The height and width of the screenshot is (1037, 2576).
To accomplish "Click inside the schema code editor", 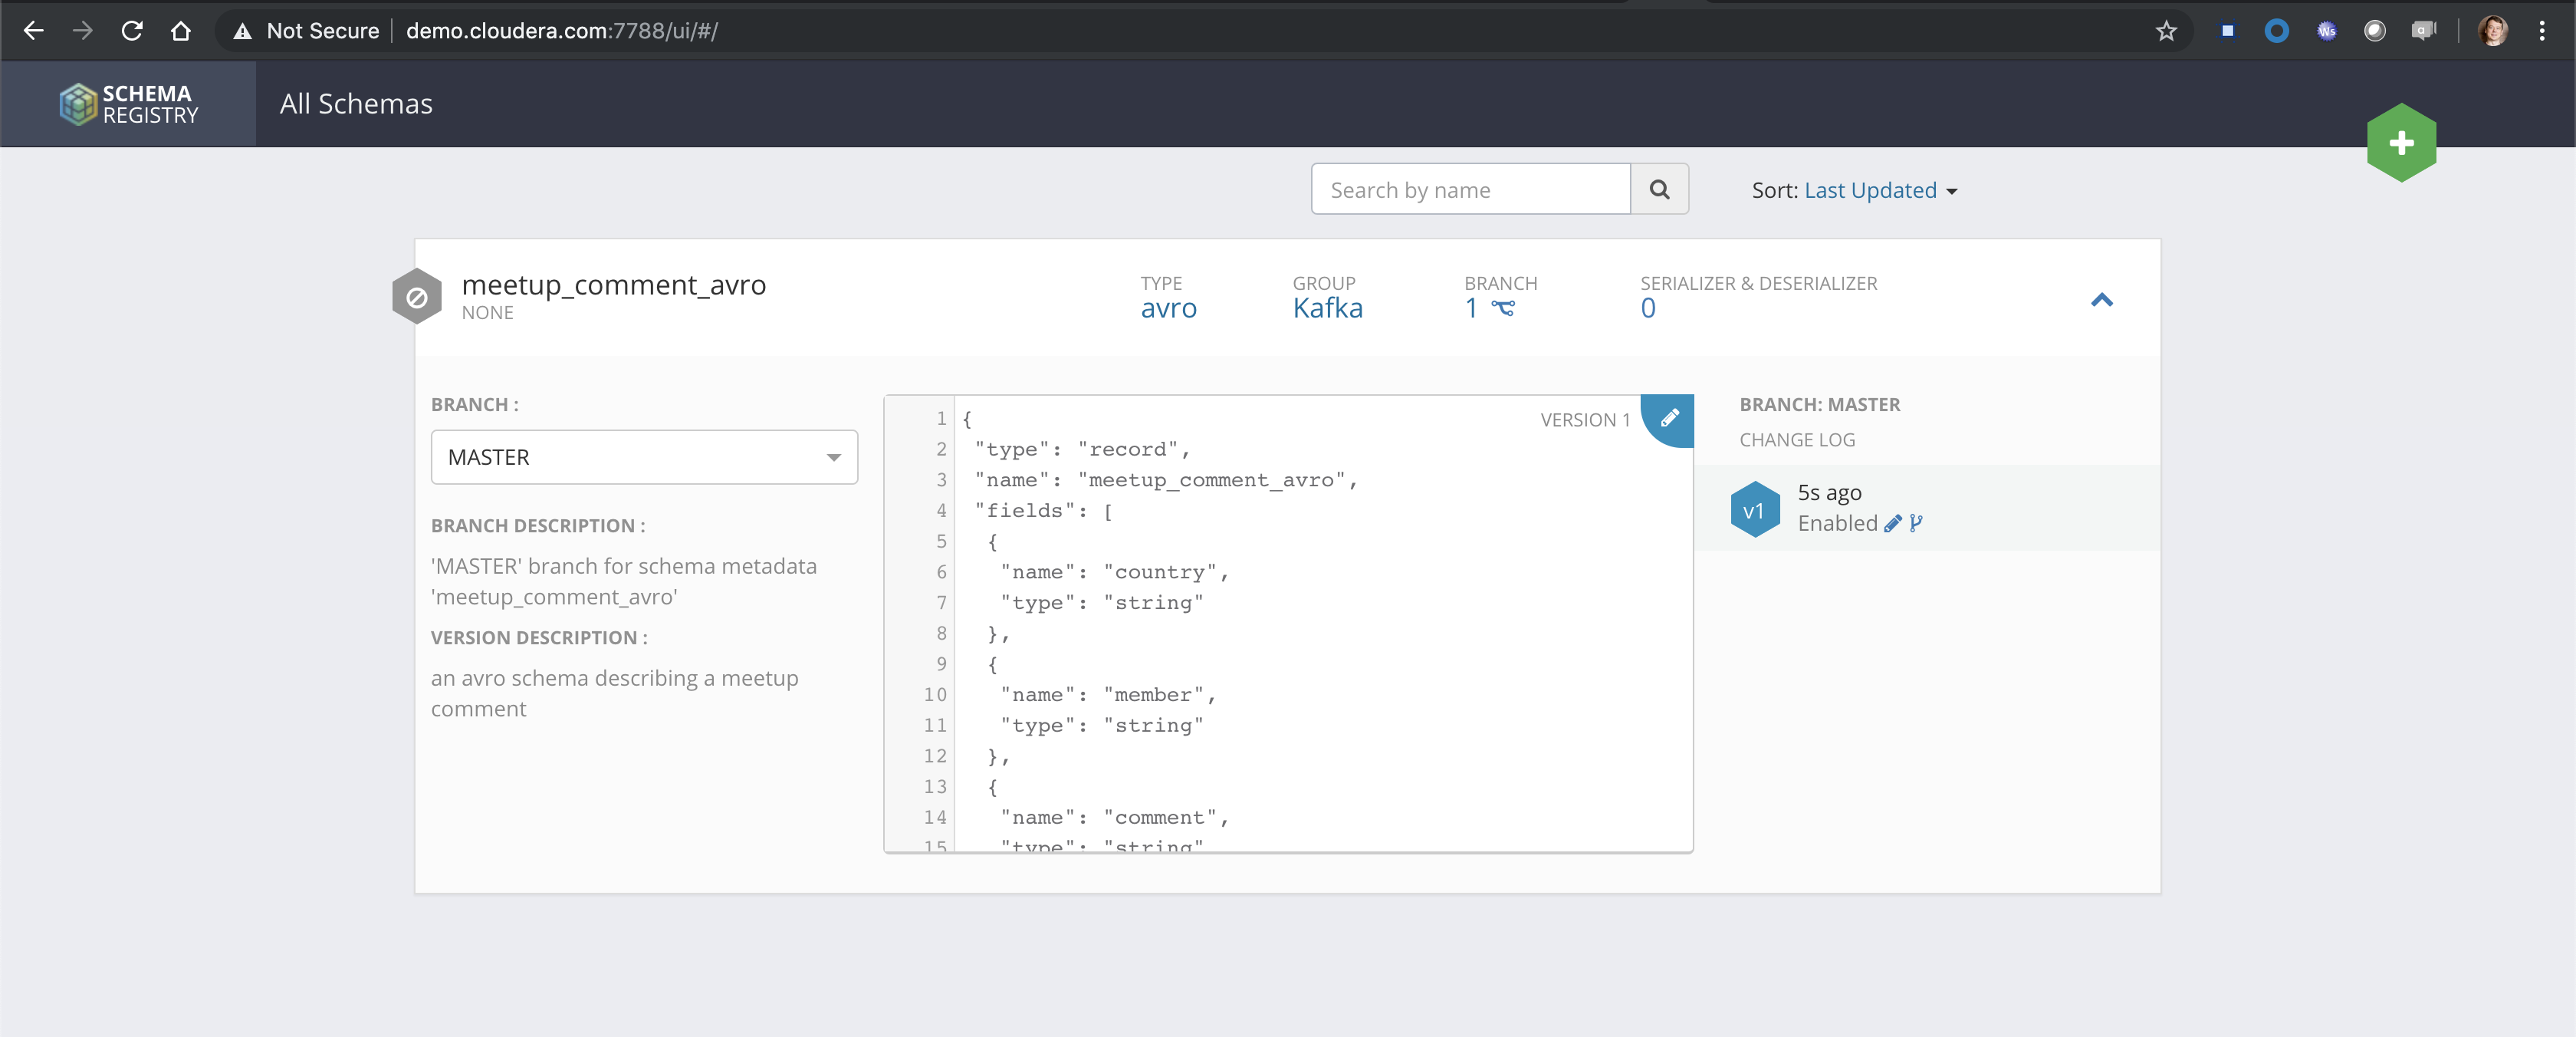I will [1300, 620].
